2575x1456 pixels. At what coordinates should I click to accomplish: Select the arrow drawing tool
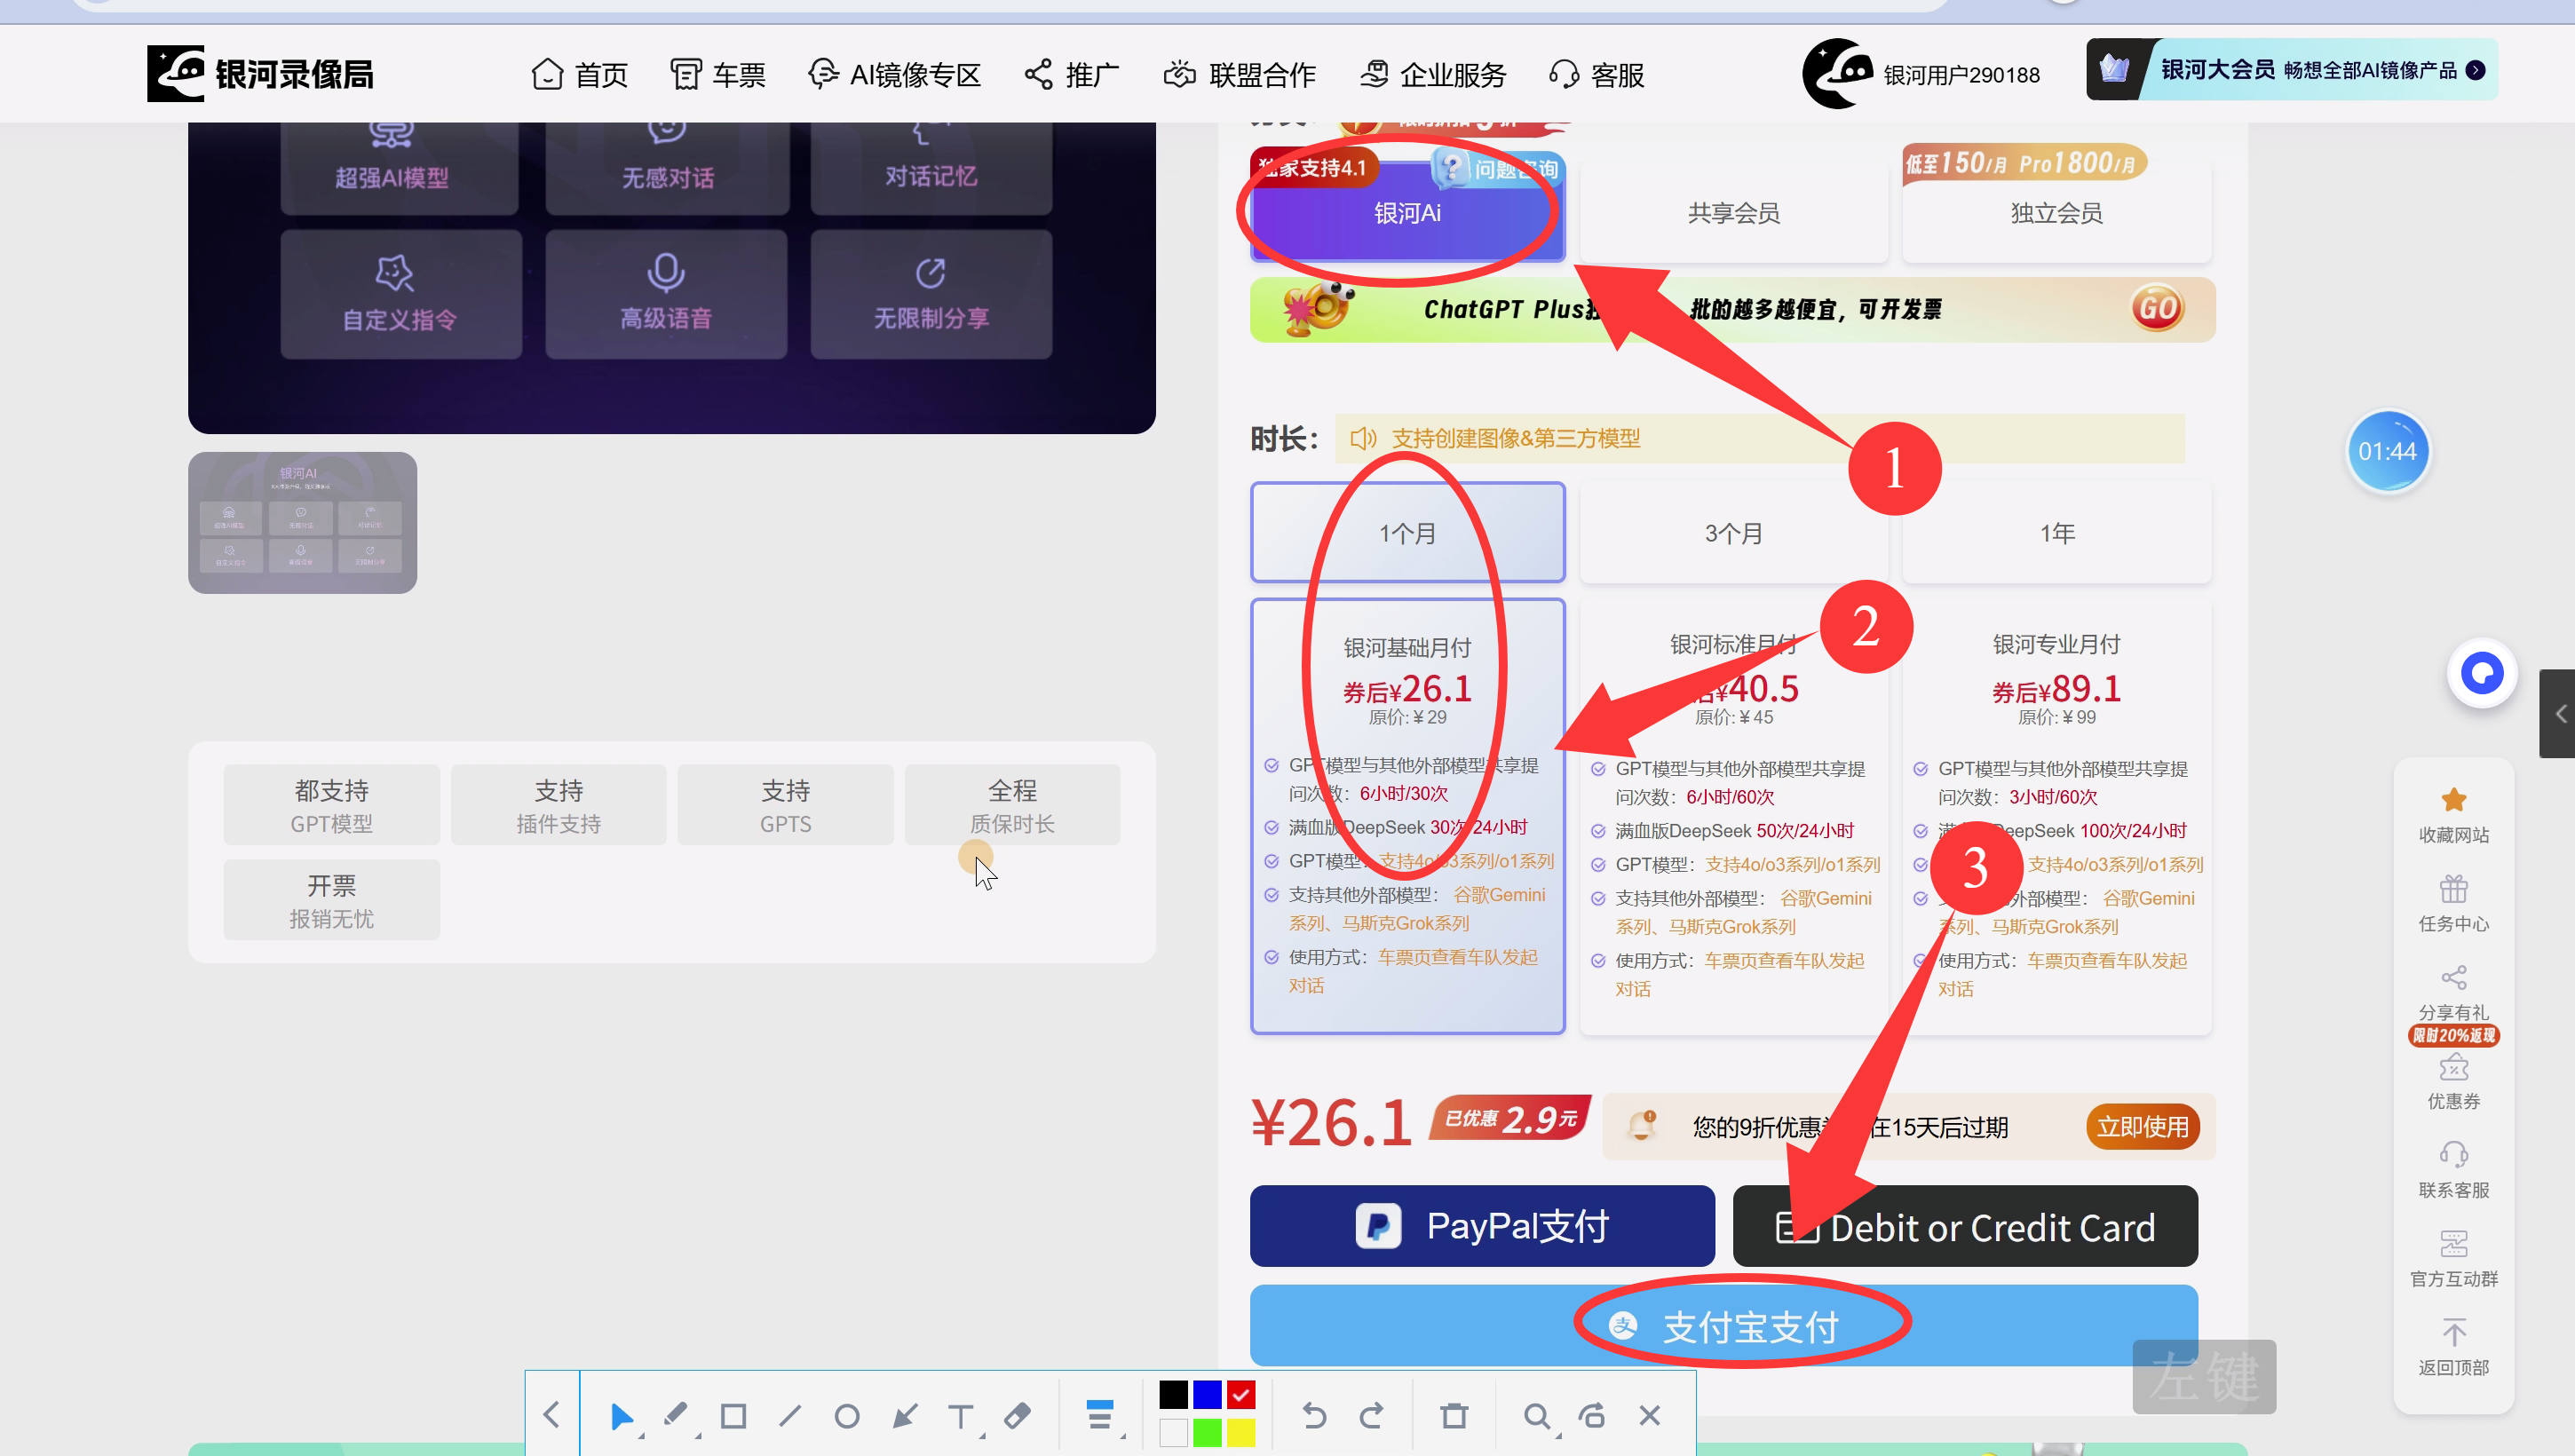[904, 1416]
